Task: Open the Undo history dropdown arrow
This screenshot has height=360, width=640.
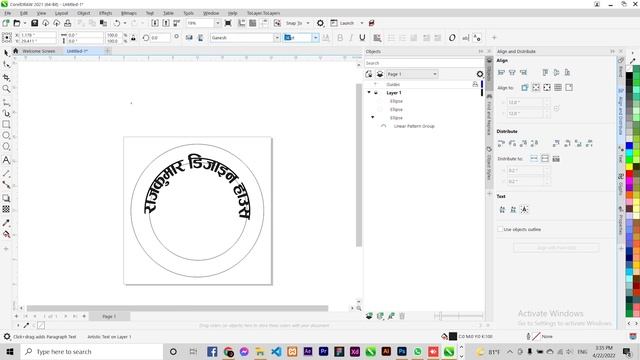Action: click(x=125, y=23)
